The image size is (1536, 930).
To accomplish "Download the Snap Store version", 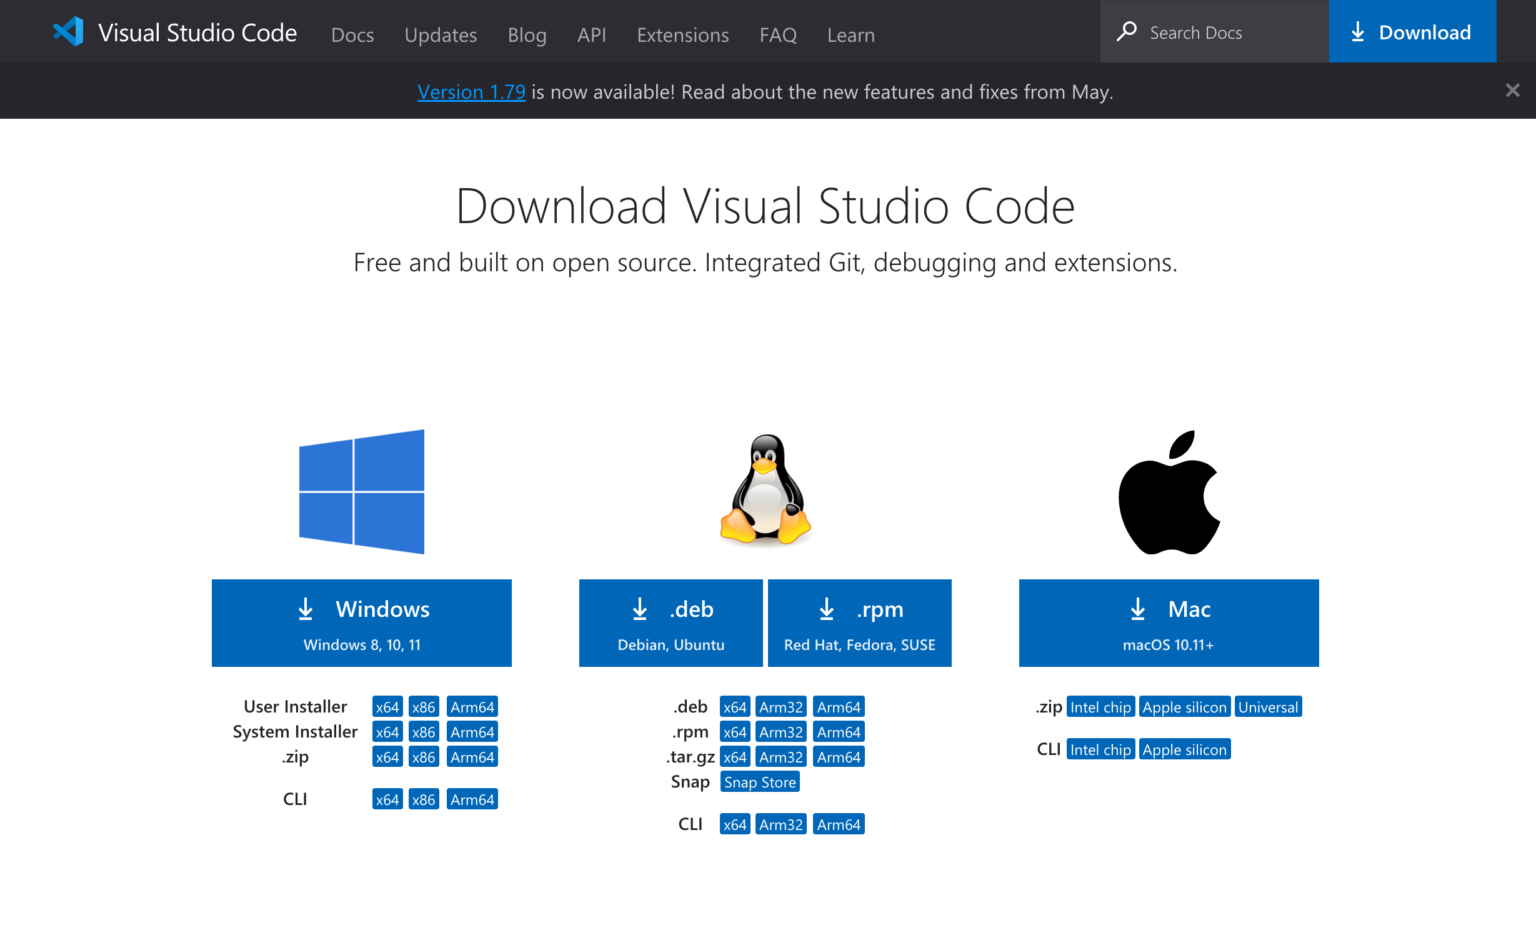I will click(759, 781).
